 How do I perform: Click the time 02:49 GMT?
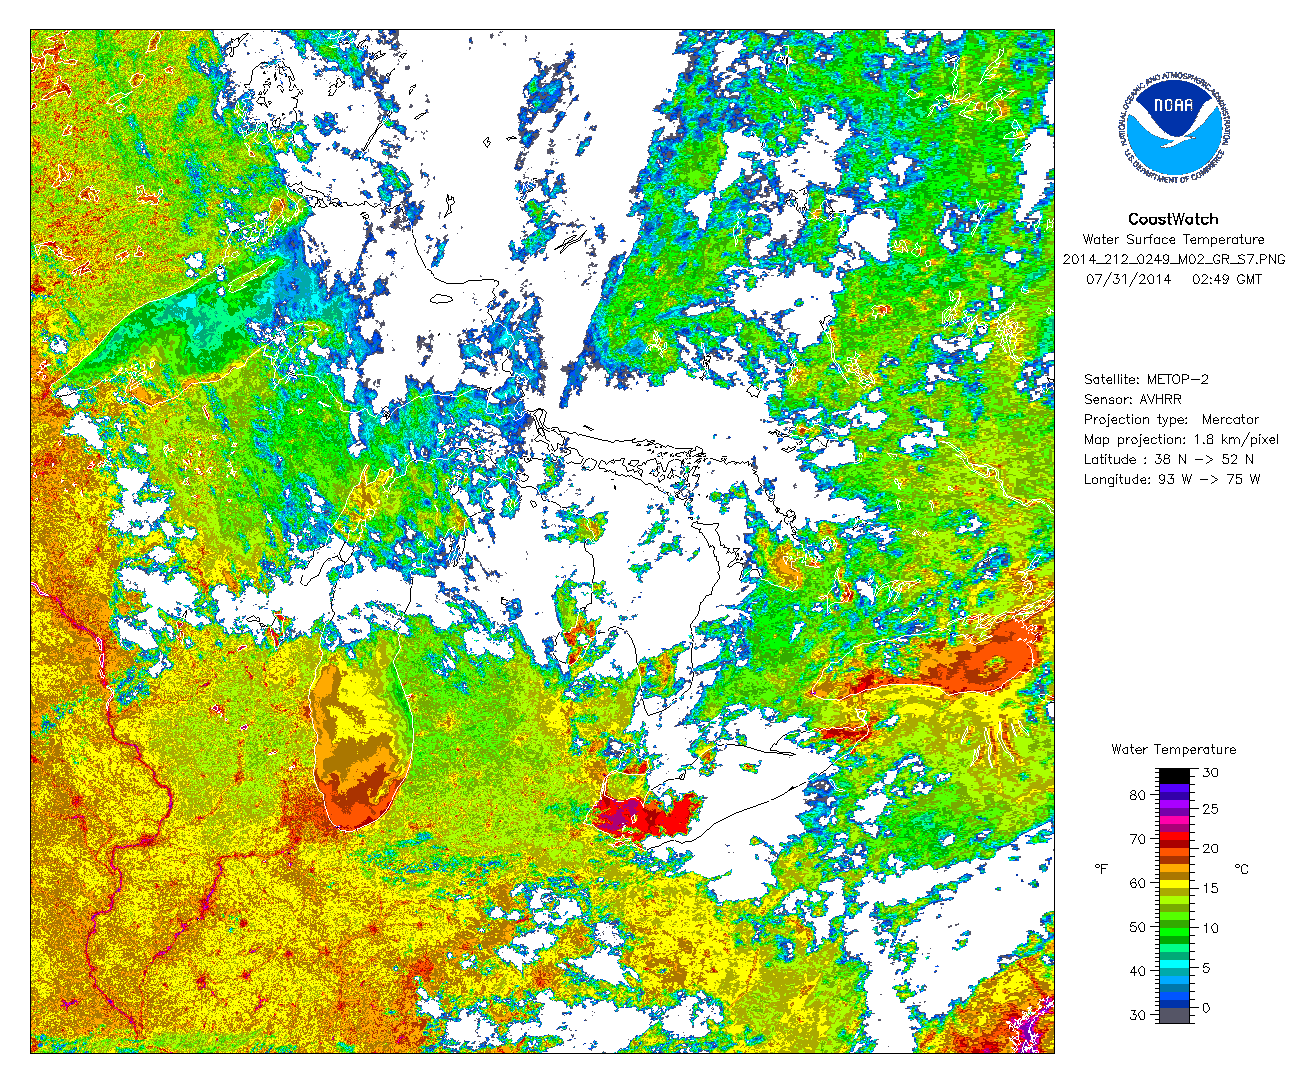[1227, 279]
